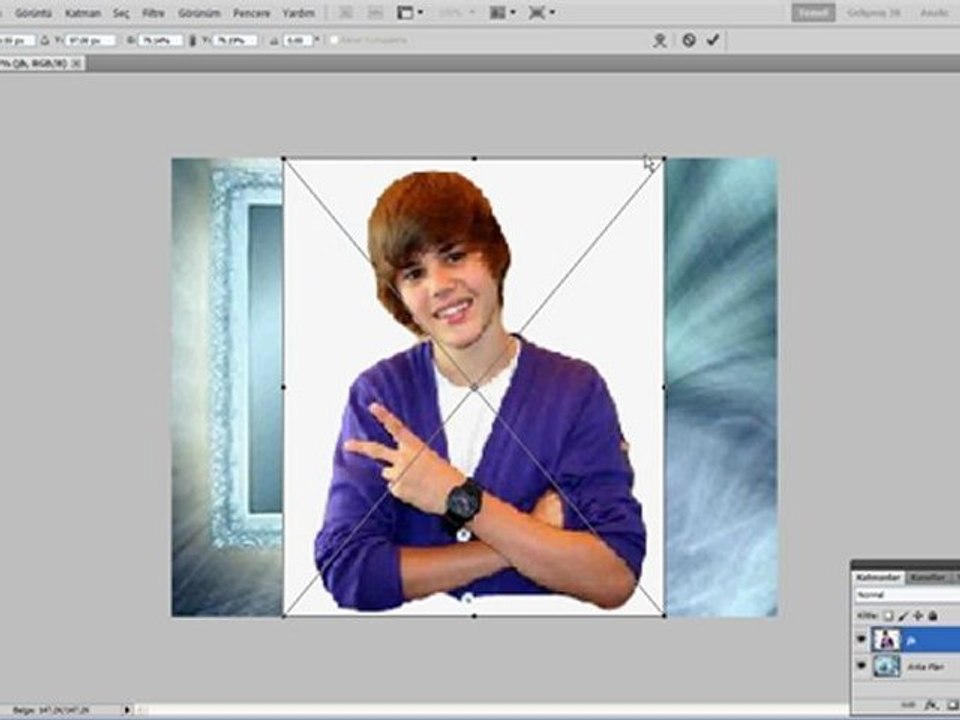This screenshot has width=960, height=720.
Task: Click the horizontal scrollbar at the bottom
Action: [492, 710]
